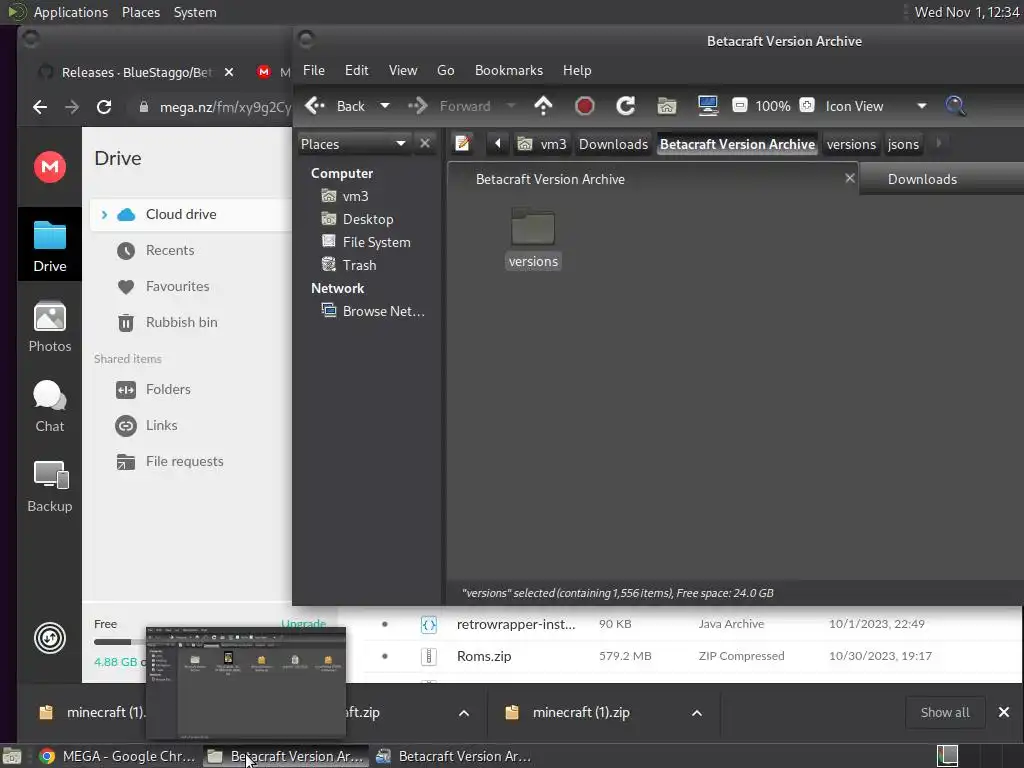Open the Go menu
This screenshot has width=1024, height=768.
tap(445, 70)
